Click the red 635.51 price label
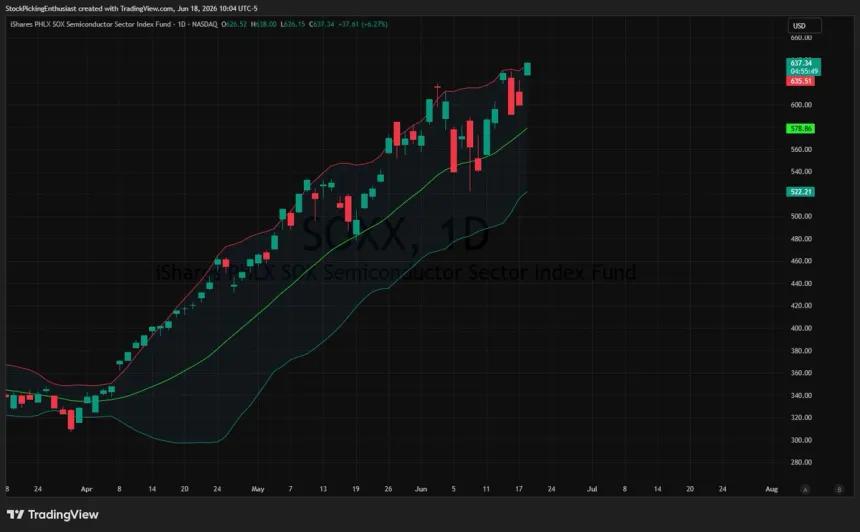Screen dimensions: 860x532 click(800, 81)
